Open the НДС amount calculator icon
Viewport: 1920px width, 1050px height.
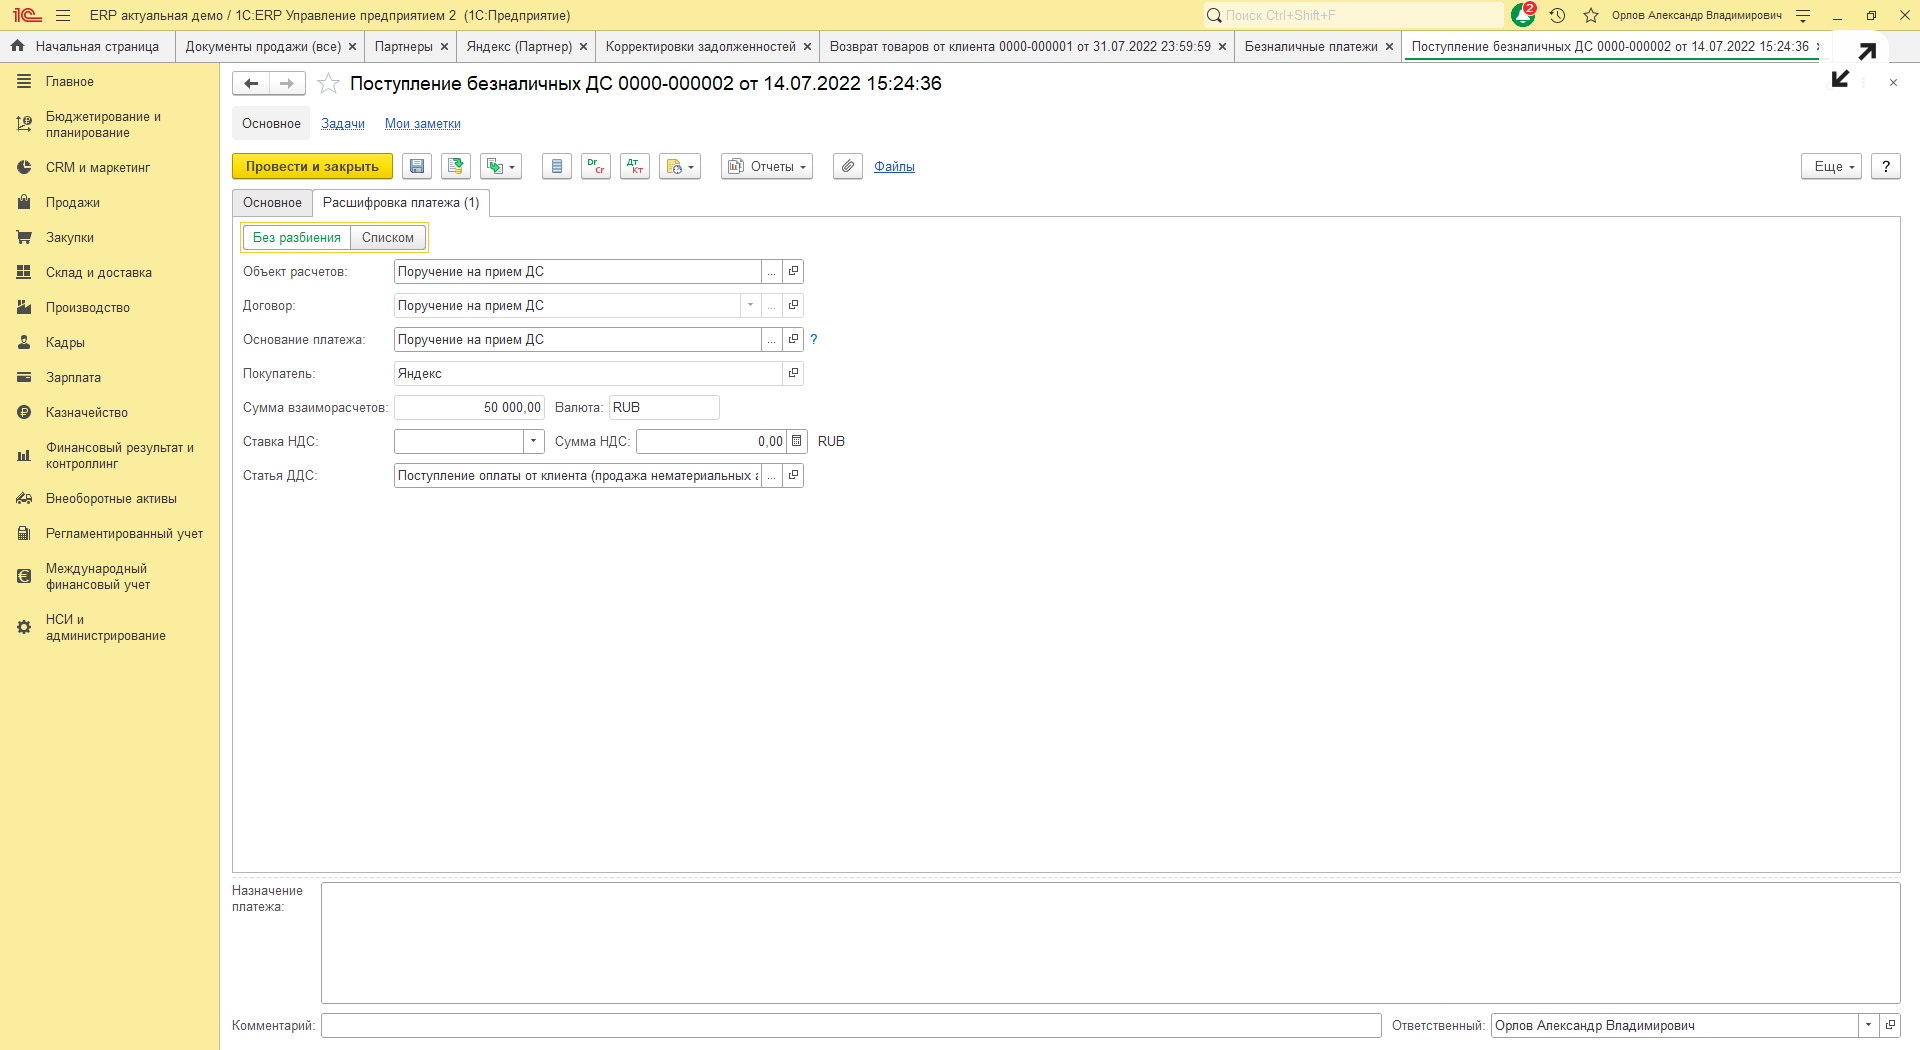(797, 441)
